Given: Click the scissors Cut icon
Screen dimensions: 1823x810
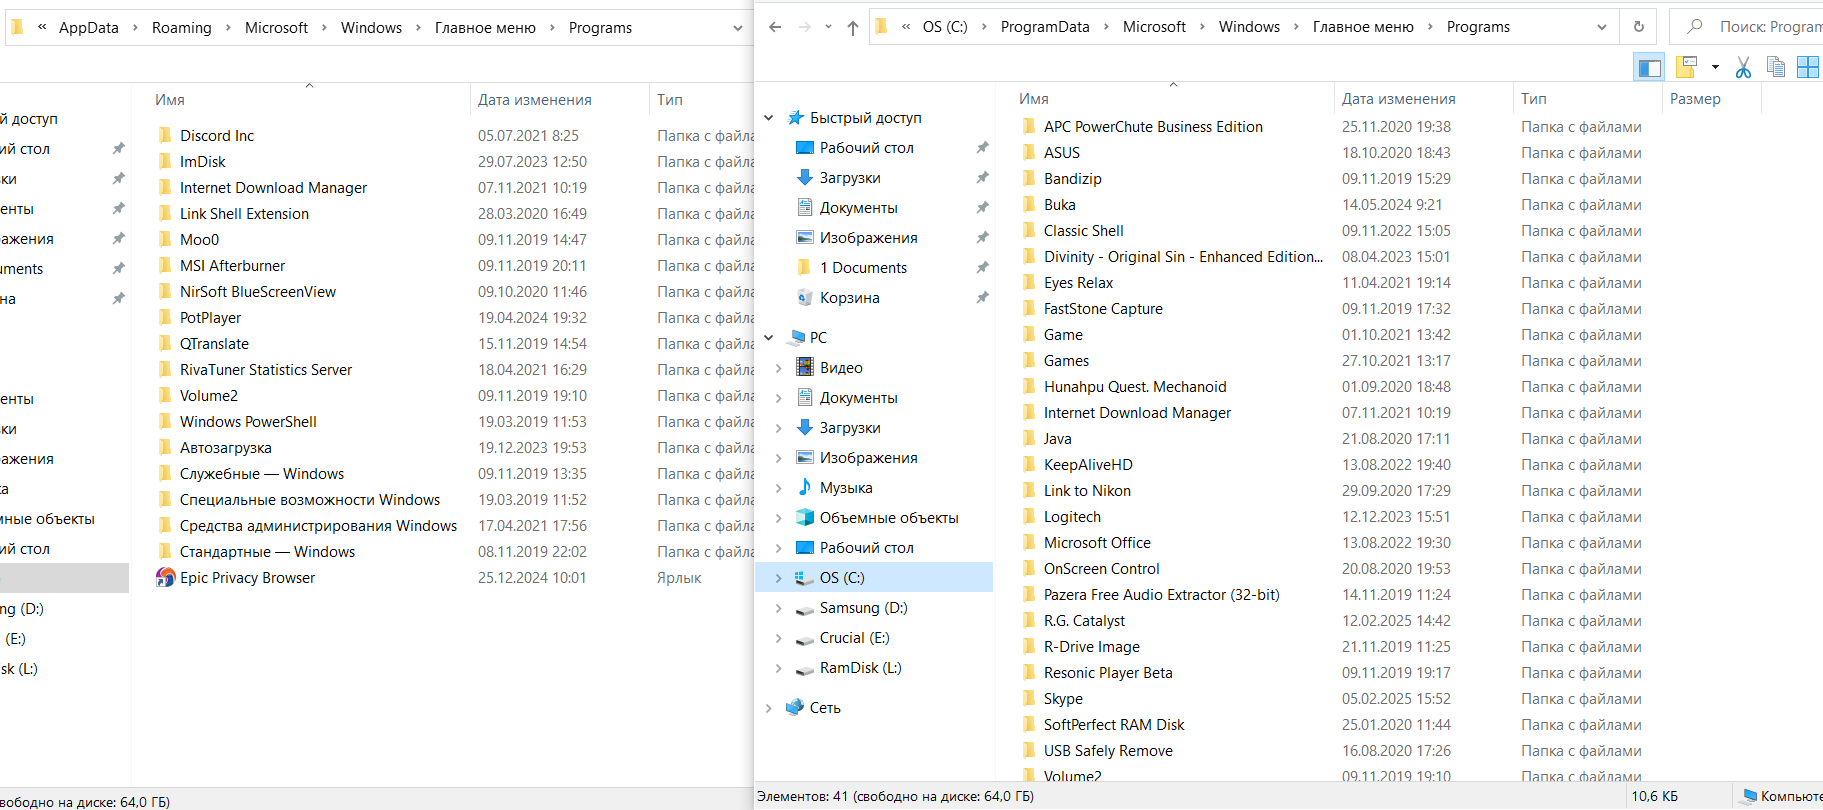Looking at the screenshot, I should pyautogui.click(x=1743, y=67).
